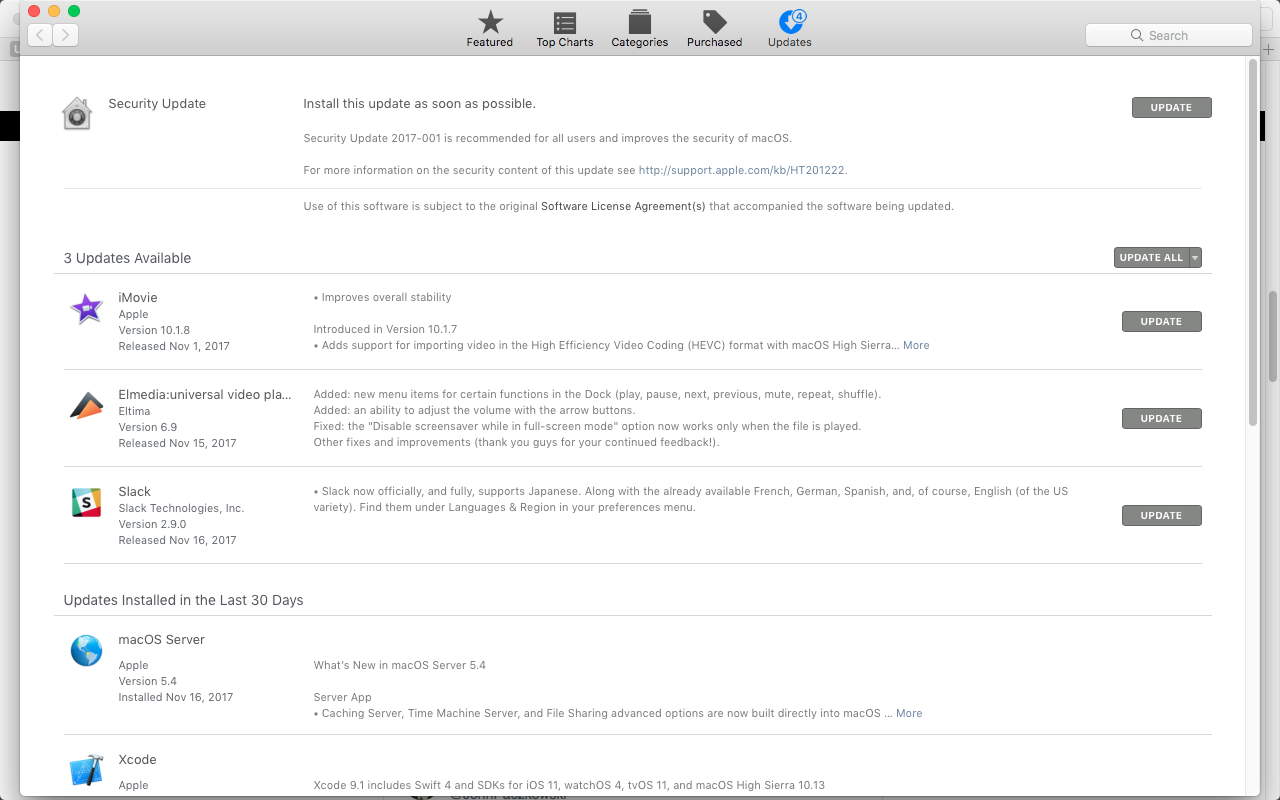Open the Updates icon with badge 4
The image size is (1280, 800).
click(791, 21)
